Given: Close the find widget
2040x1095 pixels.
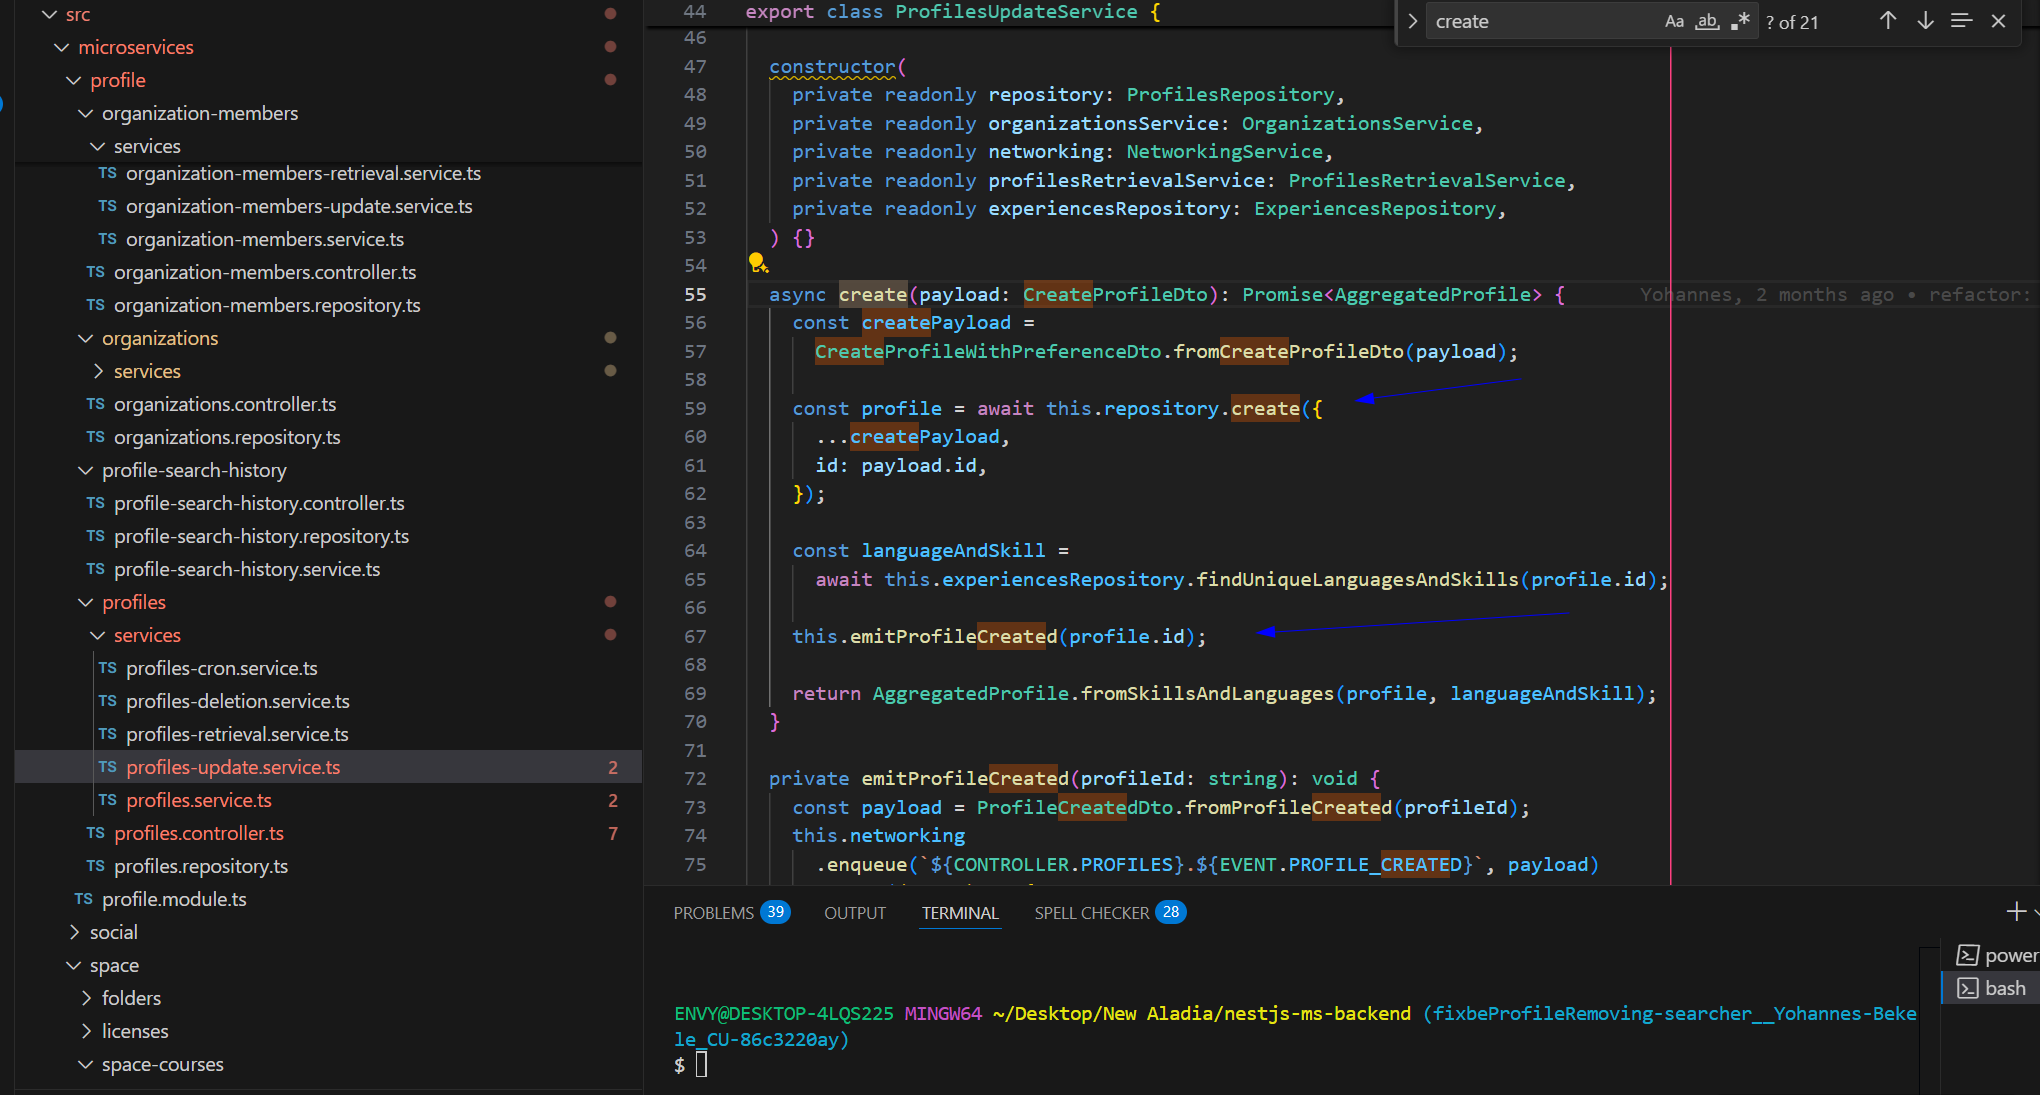Looking at the screenshot, I should click(x=1998, y=21).
